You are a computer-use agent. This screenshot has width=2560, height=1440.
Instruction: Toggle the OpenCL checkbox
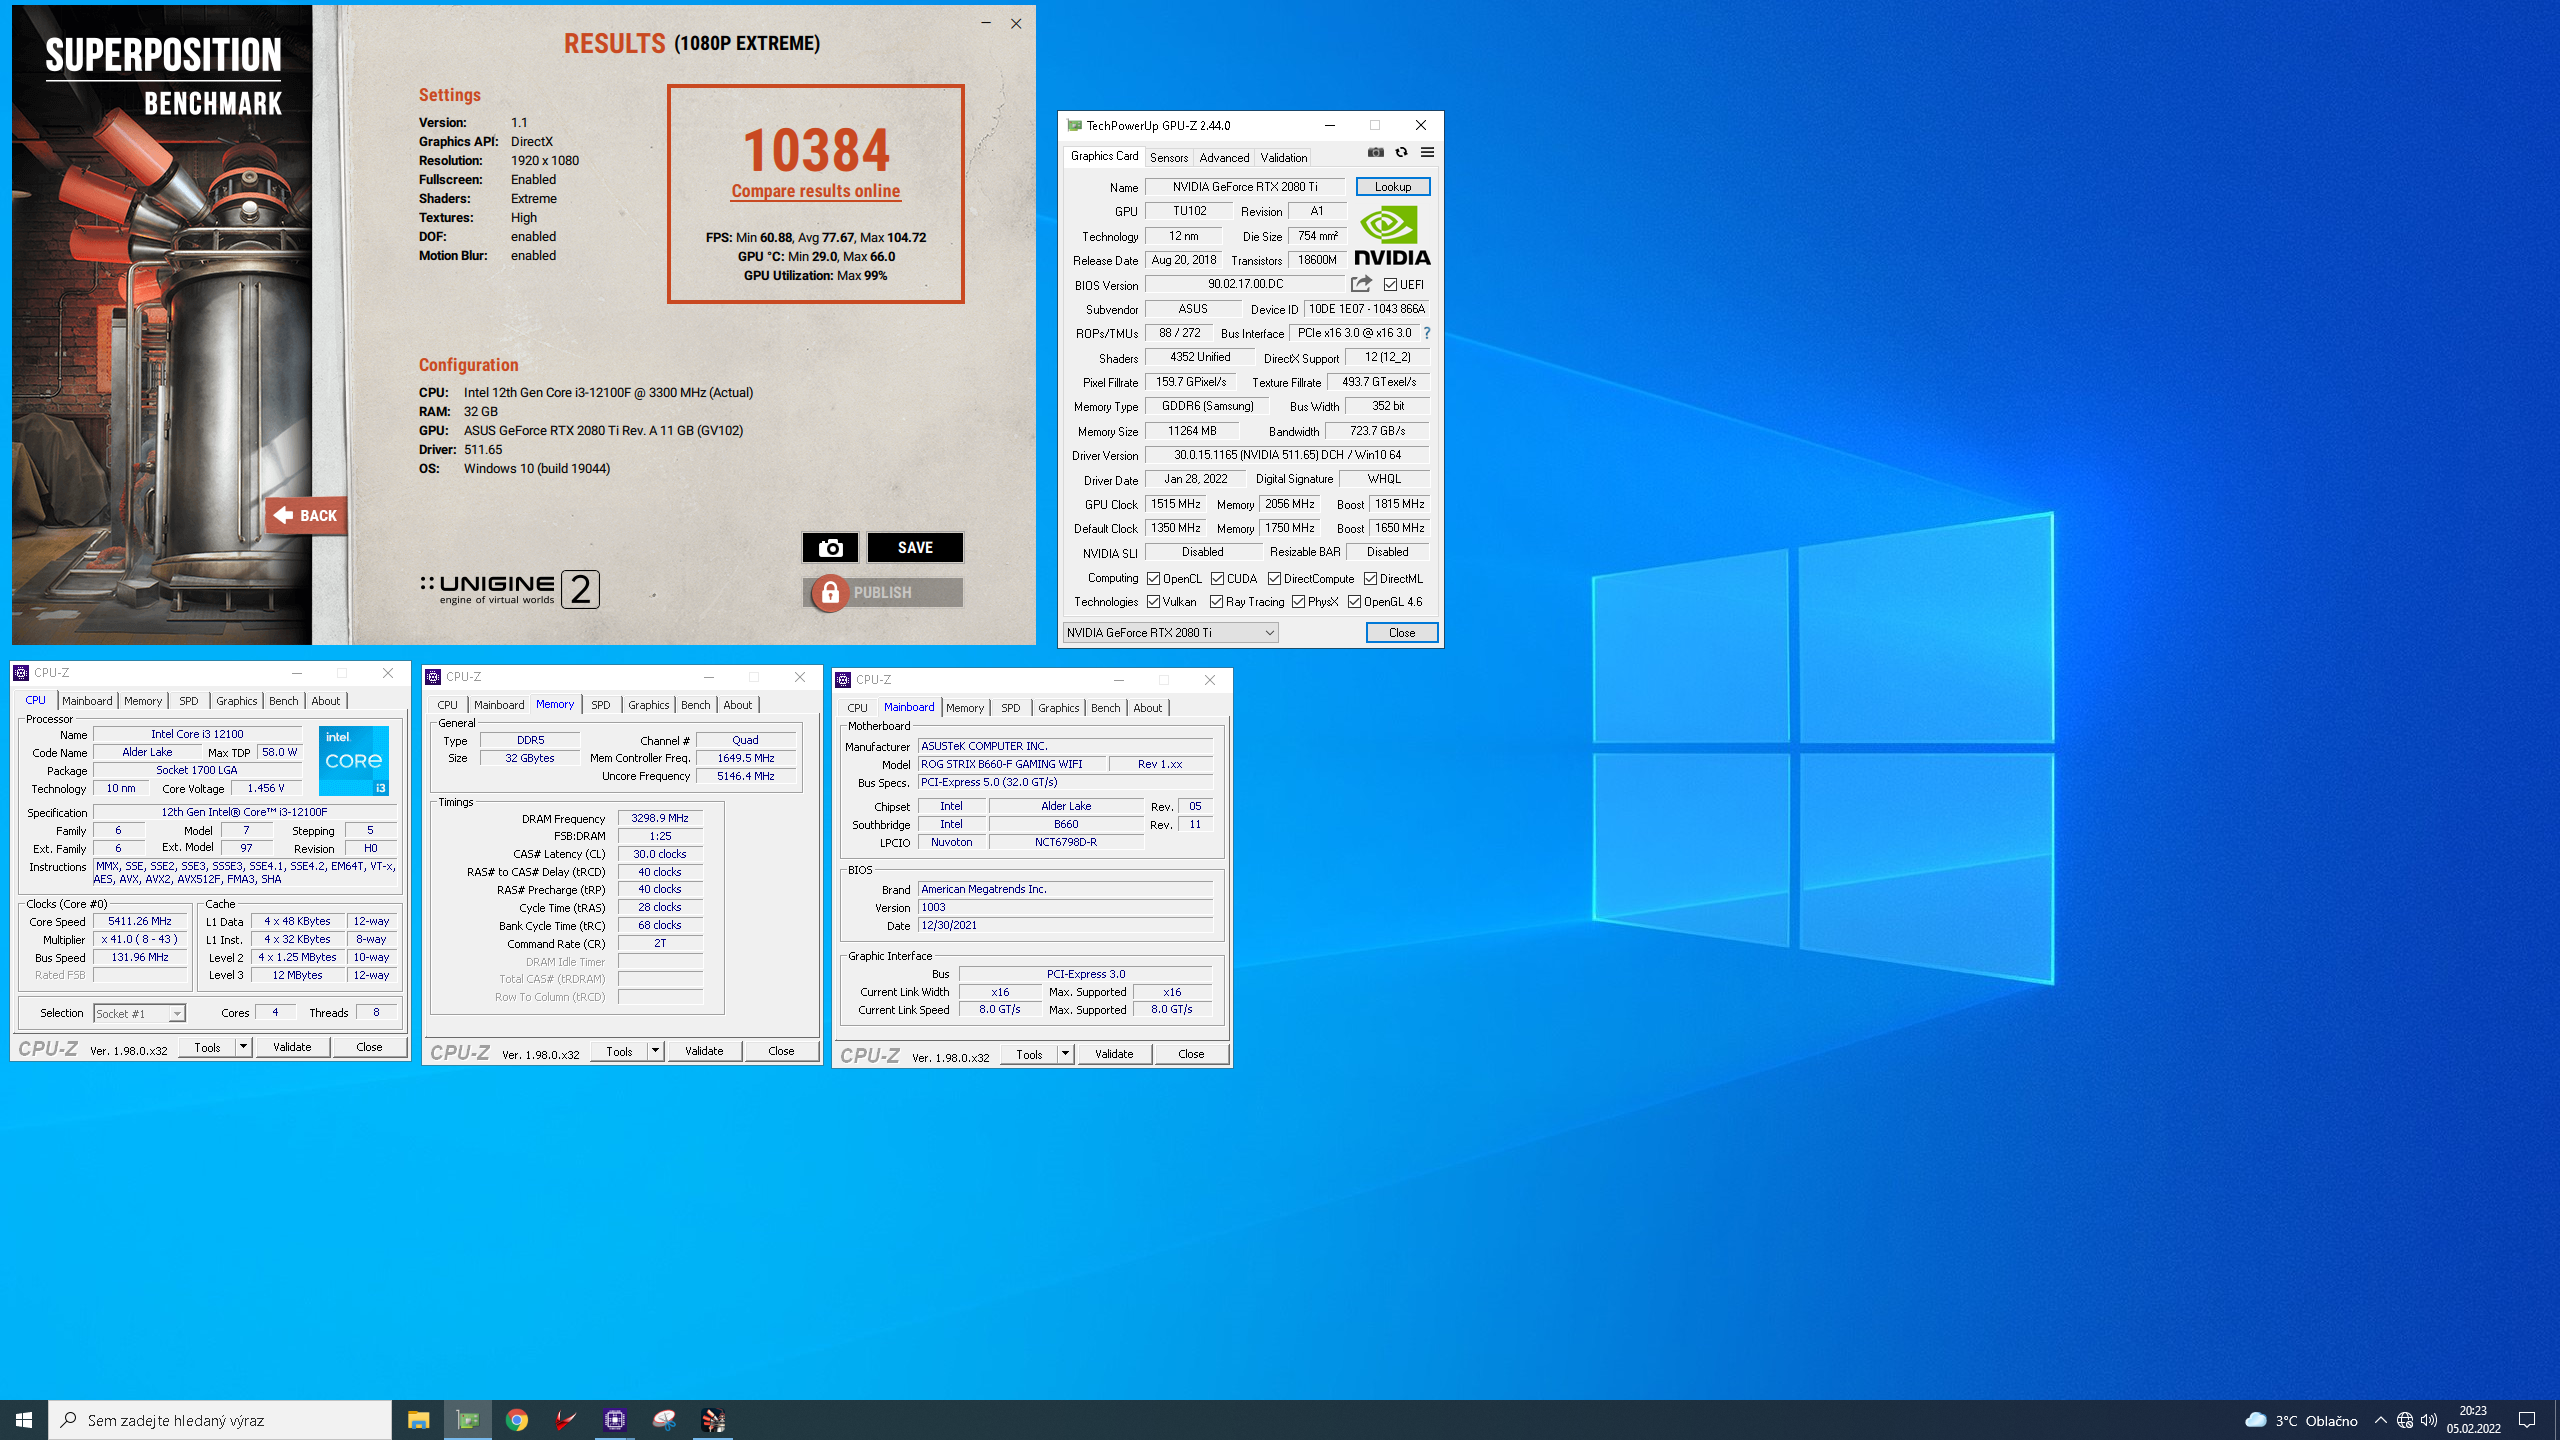(x=1153, y=579)
